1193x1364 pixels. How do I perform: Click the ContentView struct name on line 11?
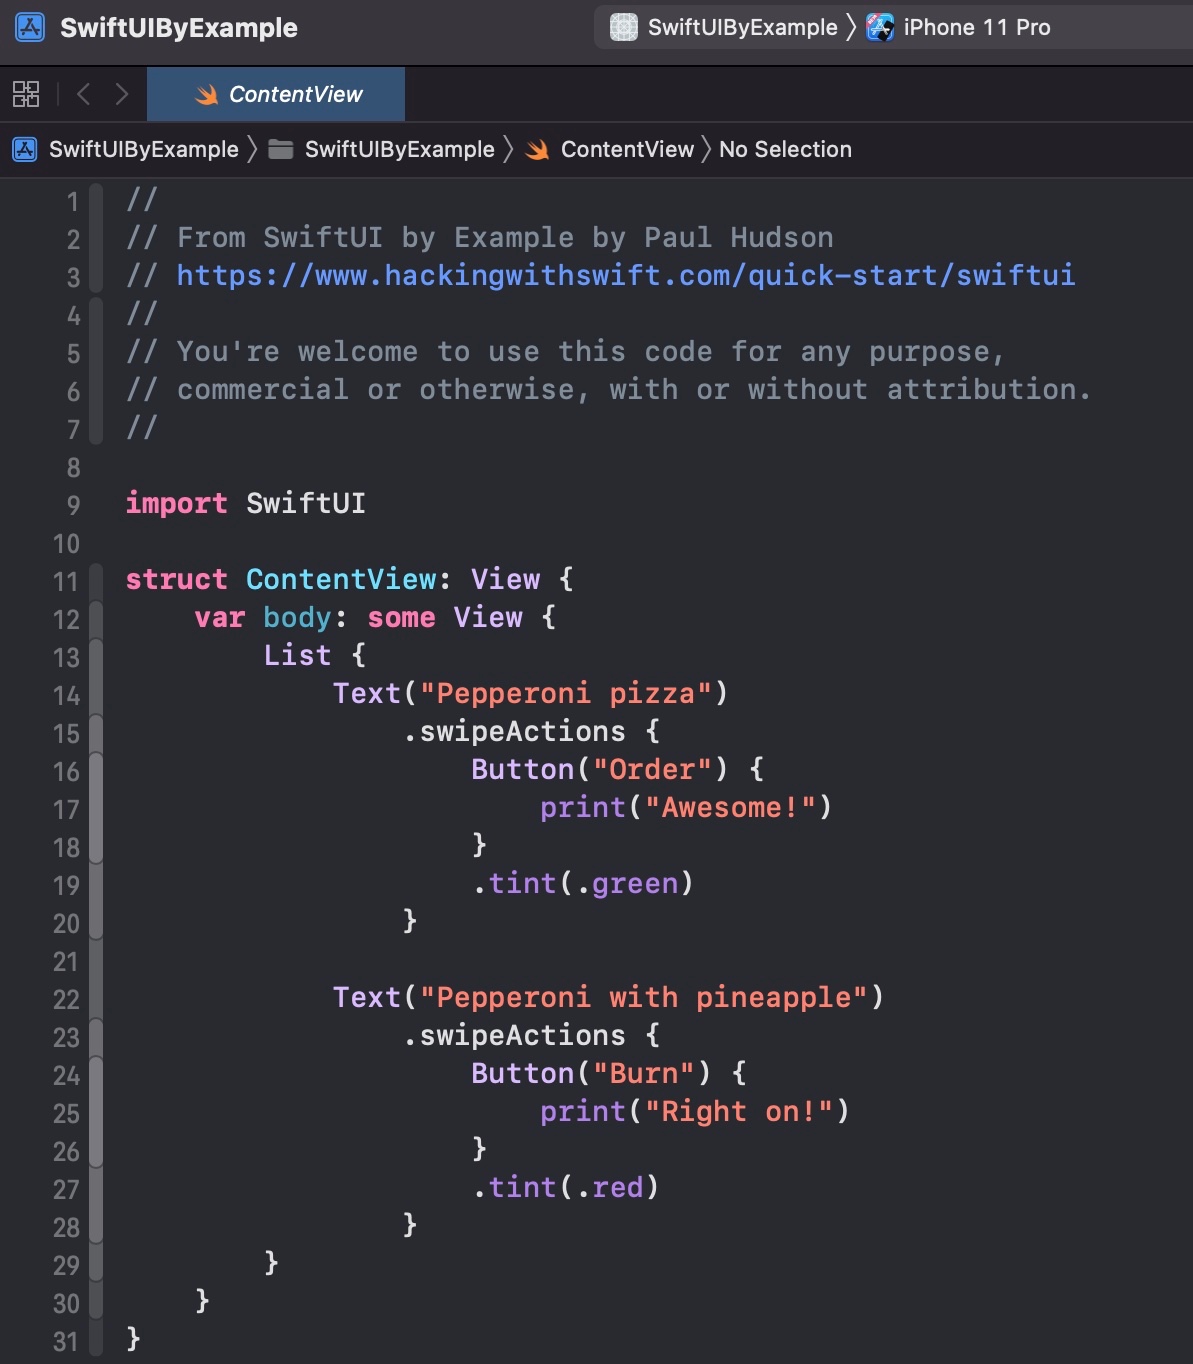341,579
